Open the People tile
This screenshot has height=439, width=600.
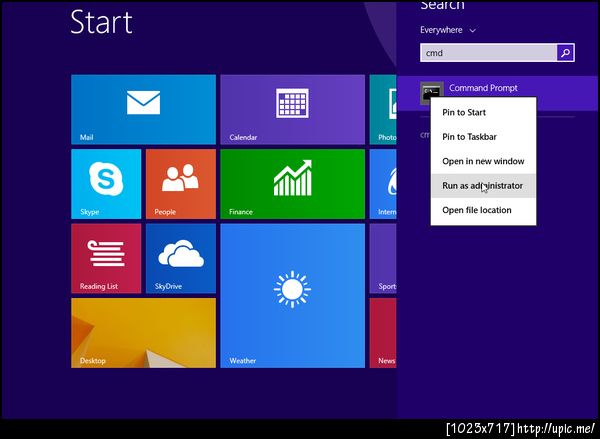tap(181, 184)
